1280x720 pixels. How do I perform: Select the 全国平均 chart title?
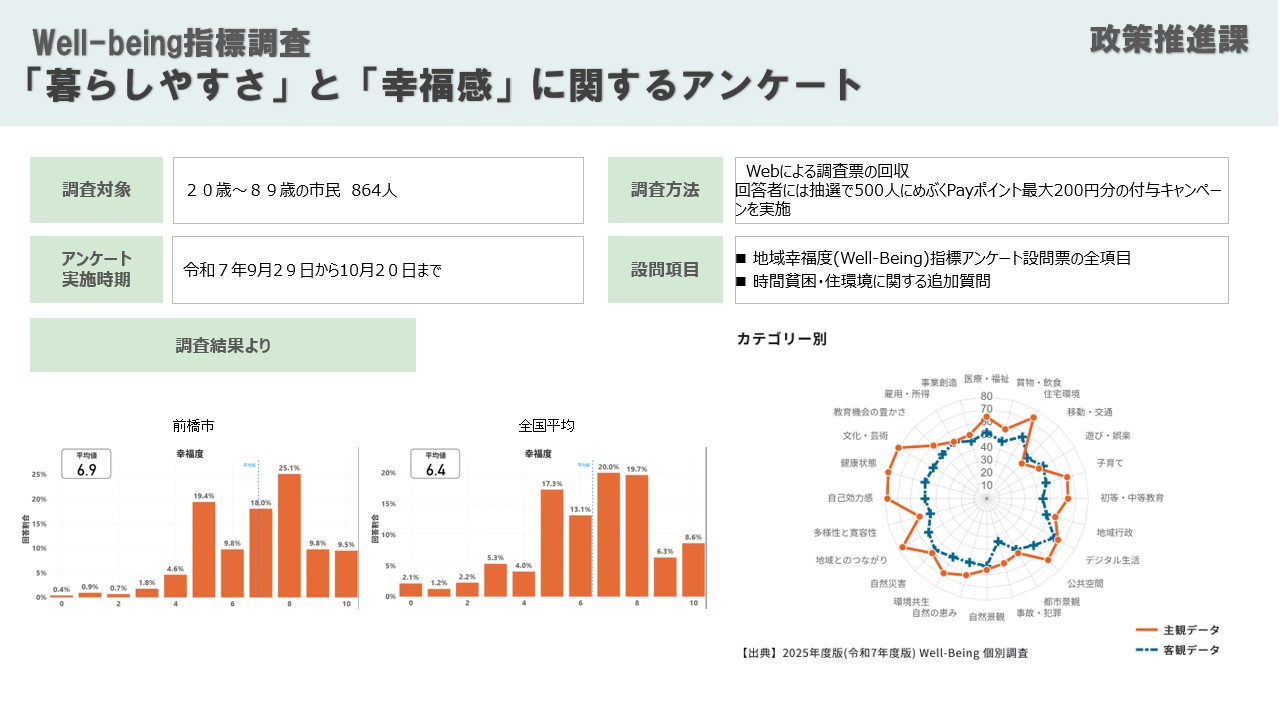pos(547,426)
